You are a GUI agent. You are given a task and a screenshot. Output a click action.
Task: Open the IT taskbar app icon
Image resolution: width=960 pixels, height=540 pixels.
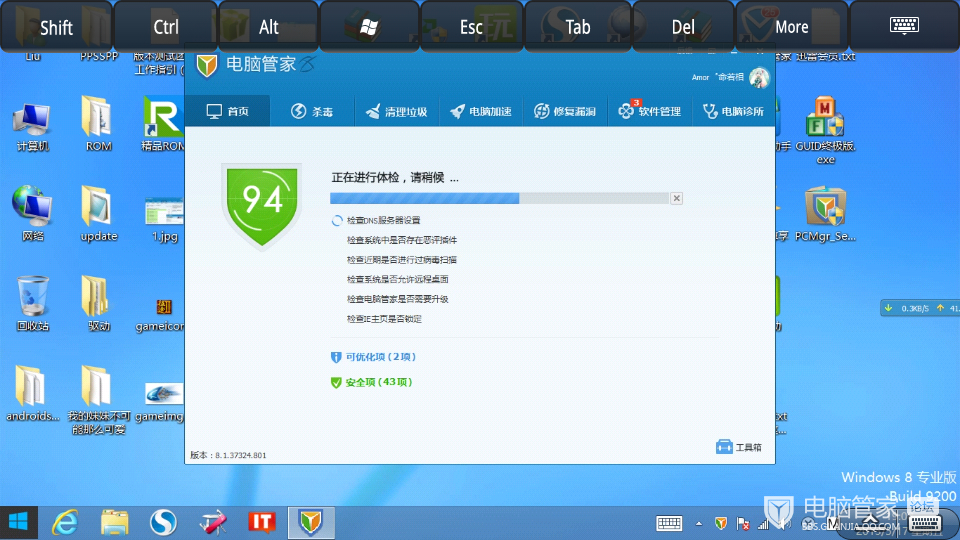[x=261, y=522]
